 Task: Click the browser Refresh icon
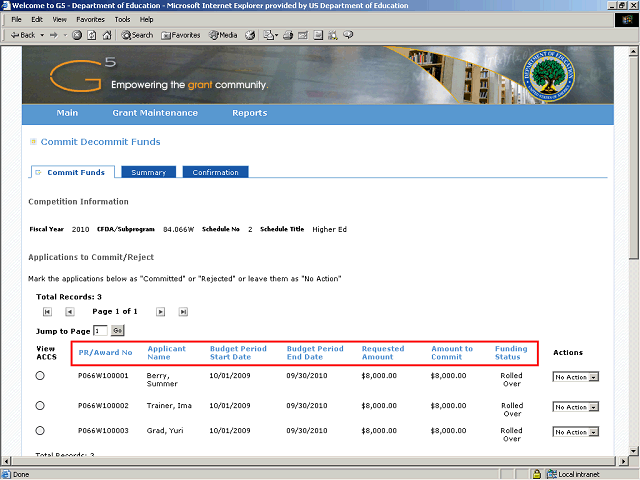(x=91, y=35)
